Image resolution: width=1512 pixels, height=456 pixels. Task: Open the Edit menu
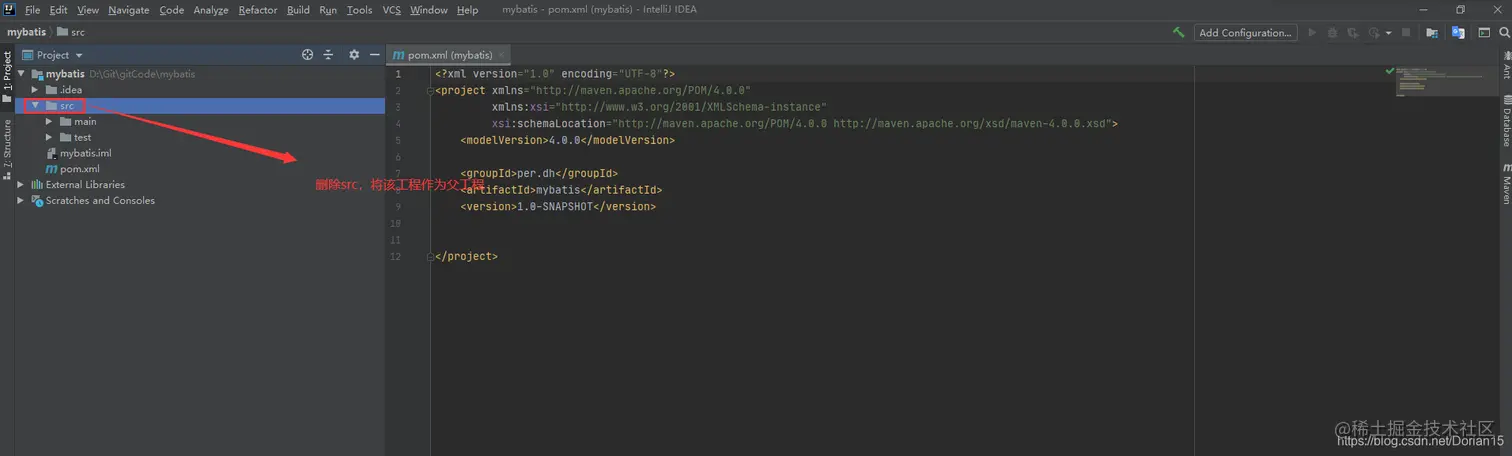58,10
